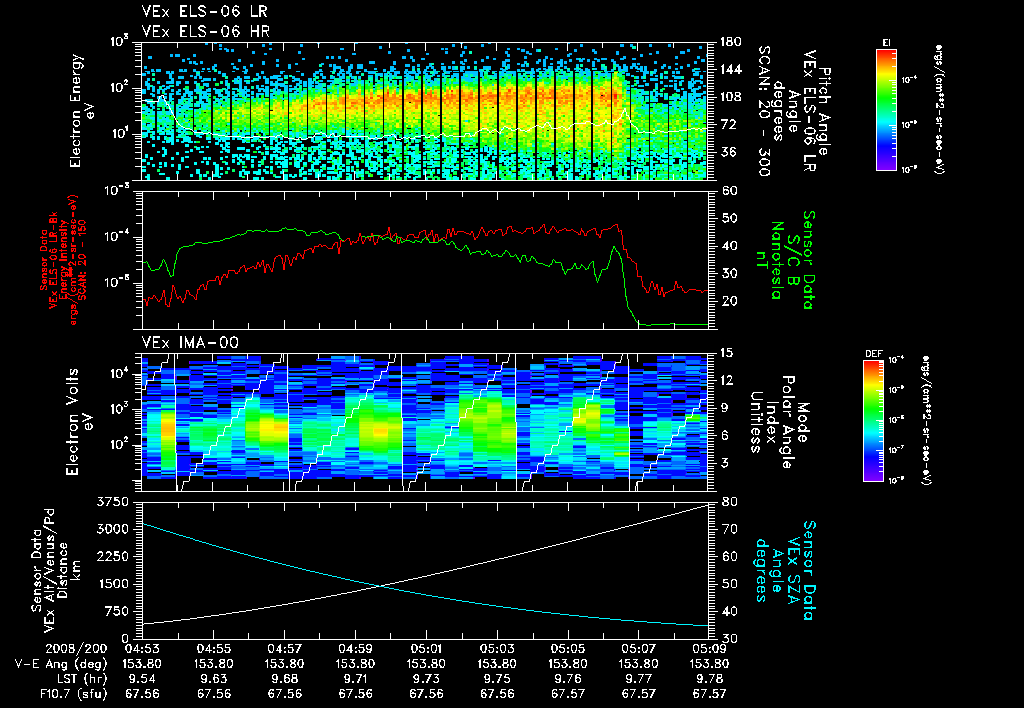Click the '04:57' time tick label
Viewport: 1024px width, 708px height.
tap(285, 649)
